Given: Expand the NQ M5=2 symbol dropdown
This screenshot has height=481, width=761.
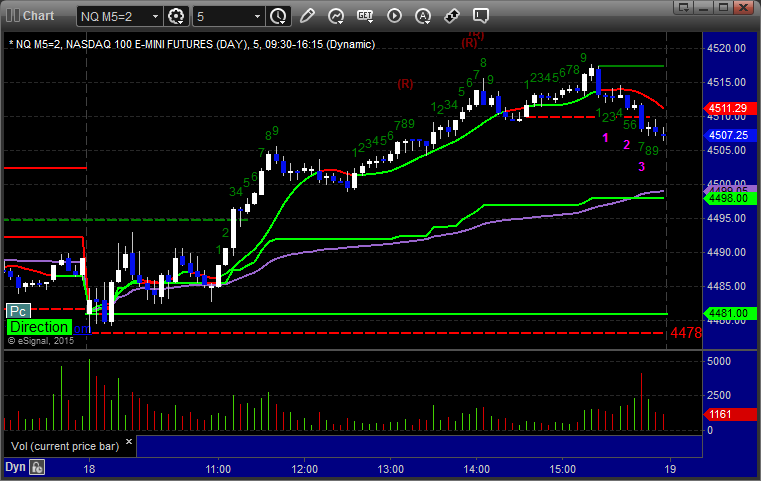Looking at the screenshot, I should click(x=155, y=17).
